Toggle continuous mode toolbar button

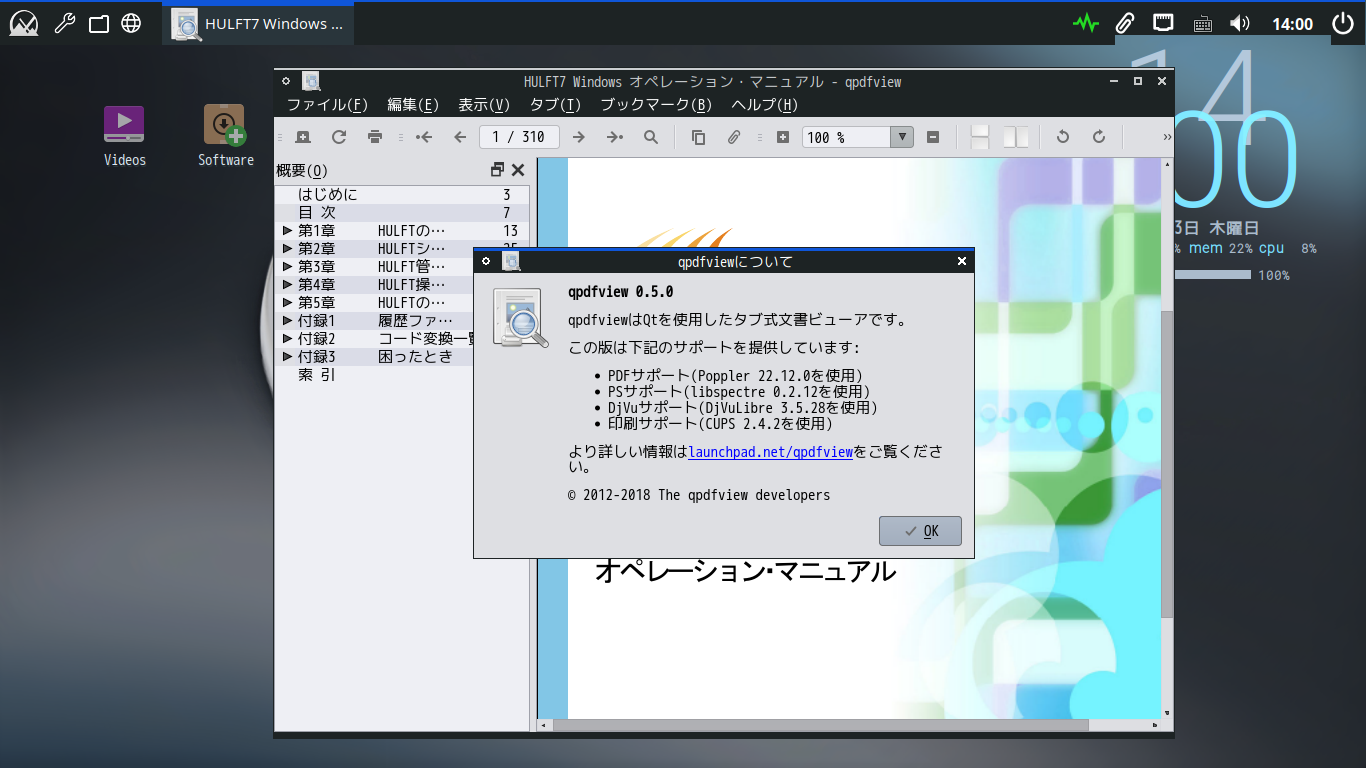980,137
